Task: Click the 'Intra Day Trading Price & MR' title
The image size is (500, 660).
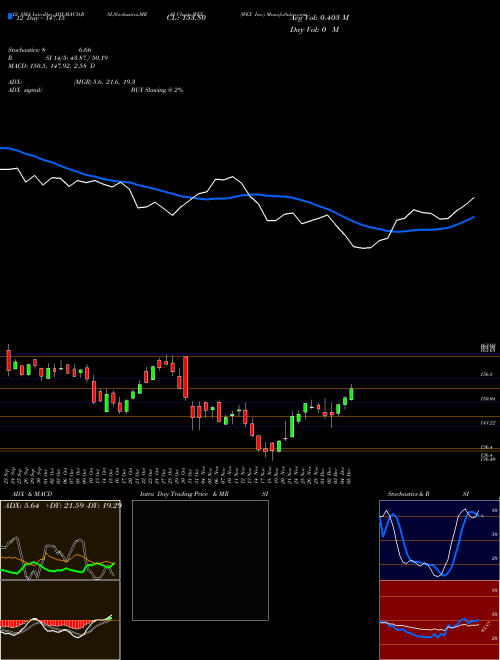Action: pyautogui.click(x=184, y=494)
